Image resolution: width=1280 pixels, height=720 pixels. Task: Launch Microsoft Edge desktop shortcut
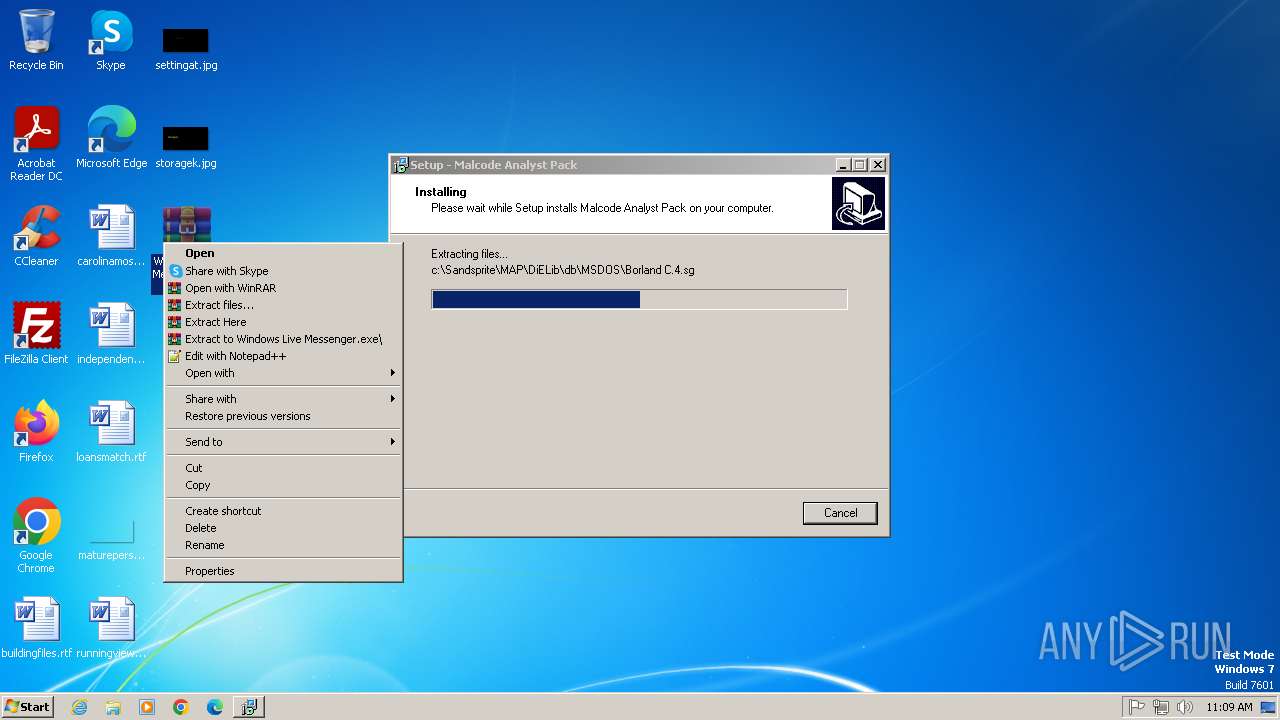[111, 138]
